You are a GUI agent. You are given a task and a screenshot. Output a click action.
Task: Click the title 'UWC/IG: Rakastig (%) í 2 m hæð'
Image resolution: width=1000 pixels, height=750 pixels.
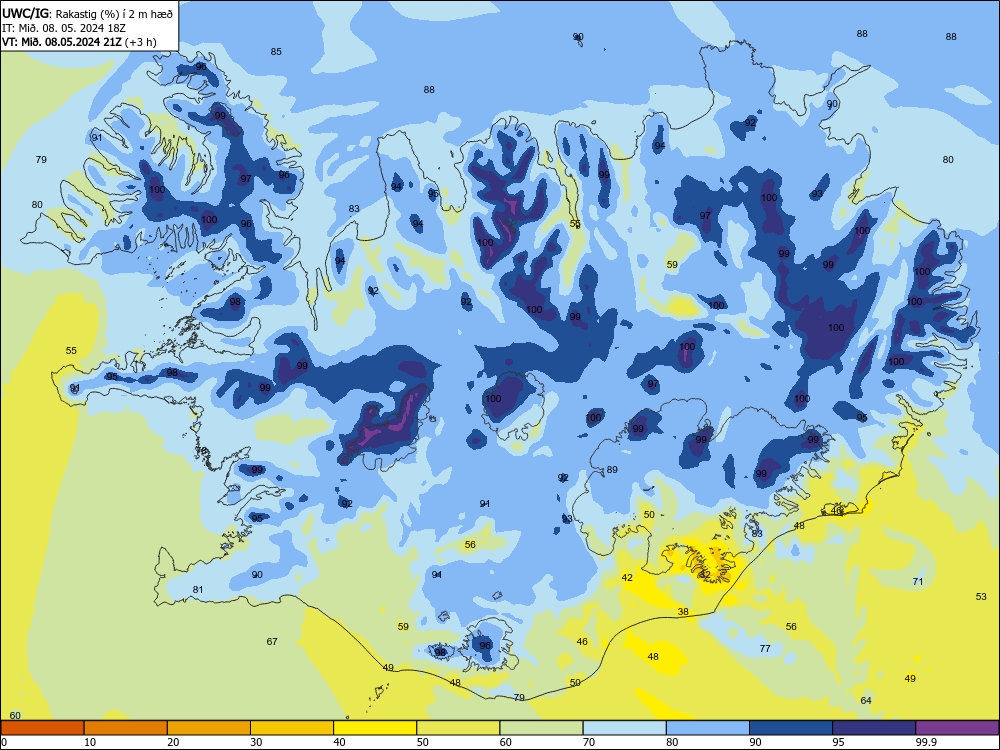coord(87,13)
